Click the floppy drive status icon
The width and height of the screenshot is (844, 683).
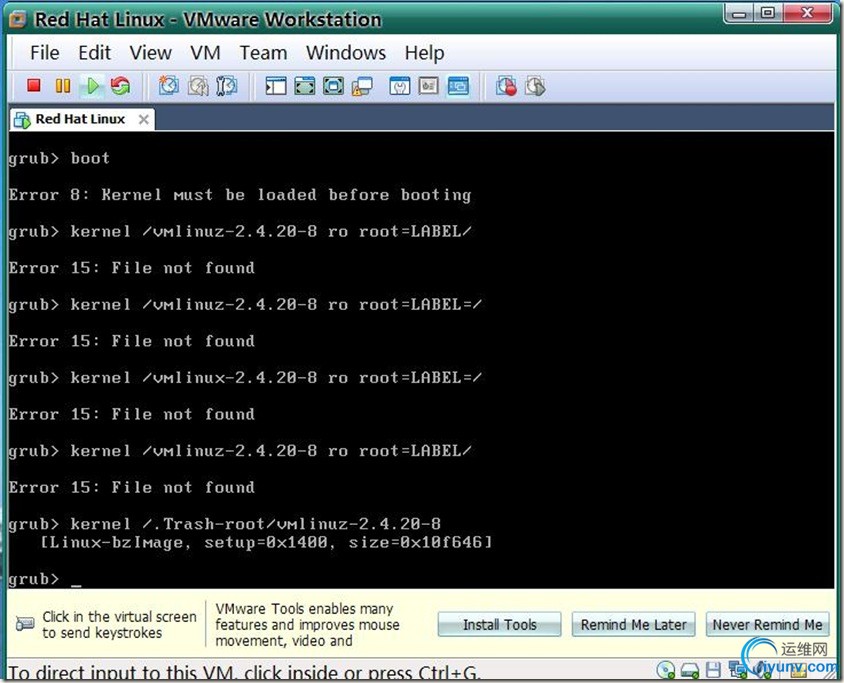coord(713,671)
